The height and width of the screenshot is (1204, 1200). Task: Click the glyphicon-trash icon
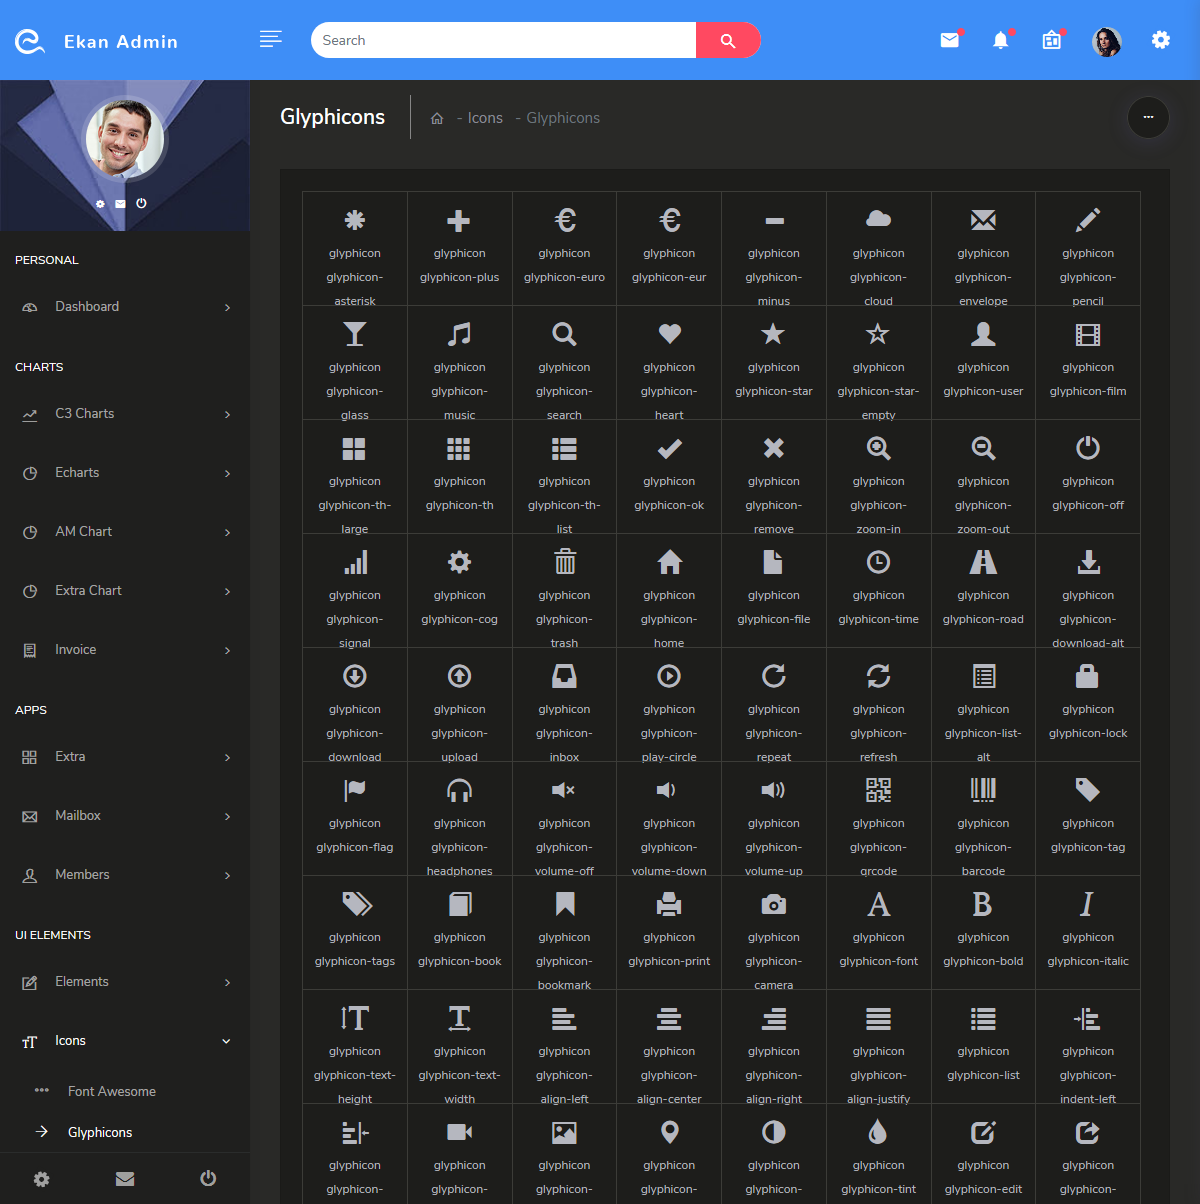564,562
